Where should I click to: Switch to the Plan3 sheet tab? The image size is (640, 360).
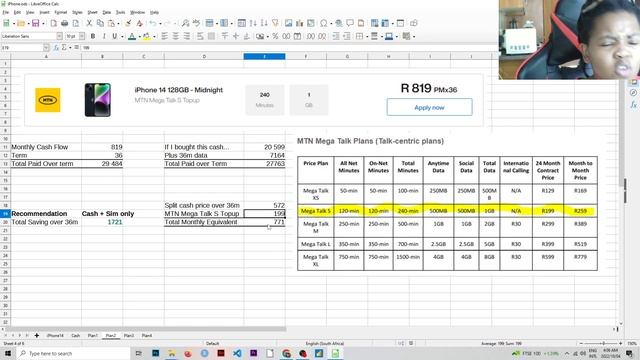point(129,336)
